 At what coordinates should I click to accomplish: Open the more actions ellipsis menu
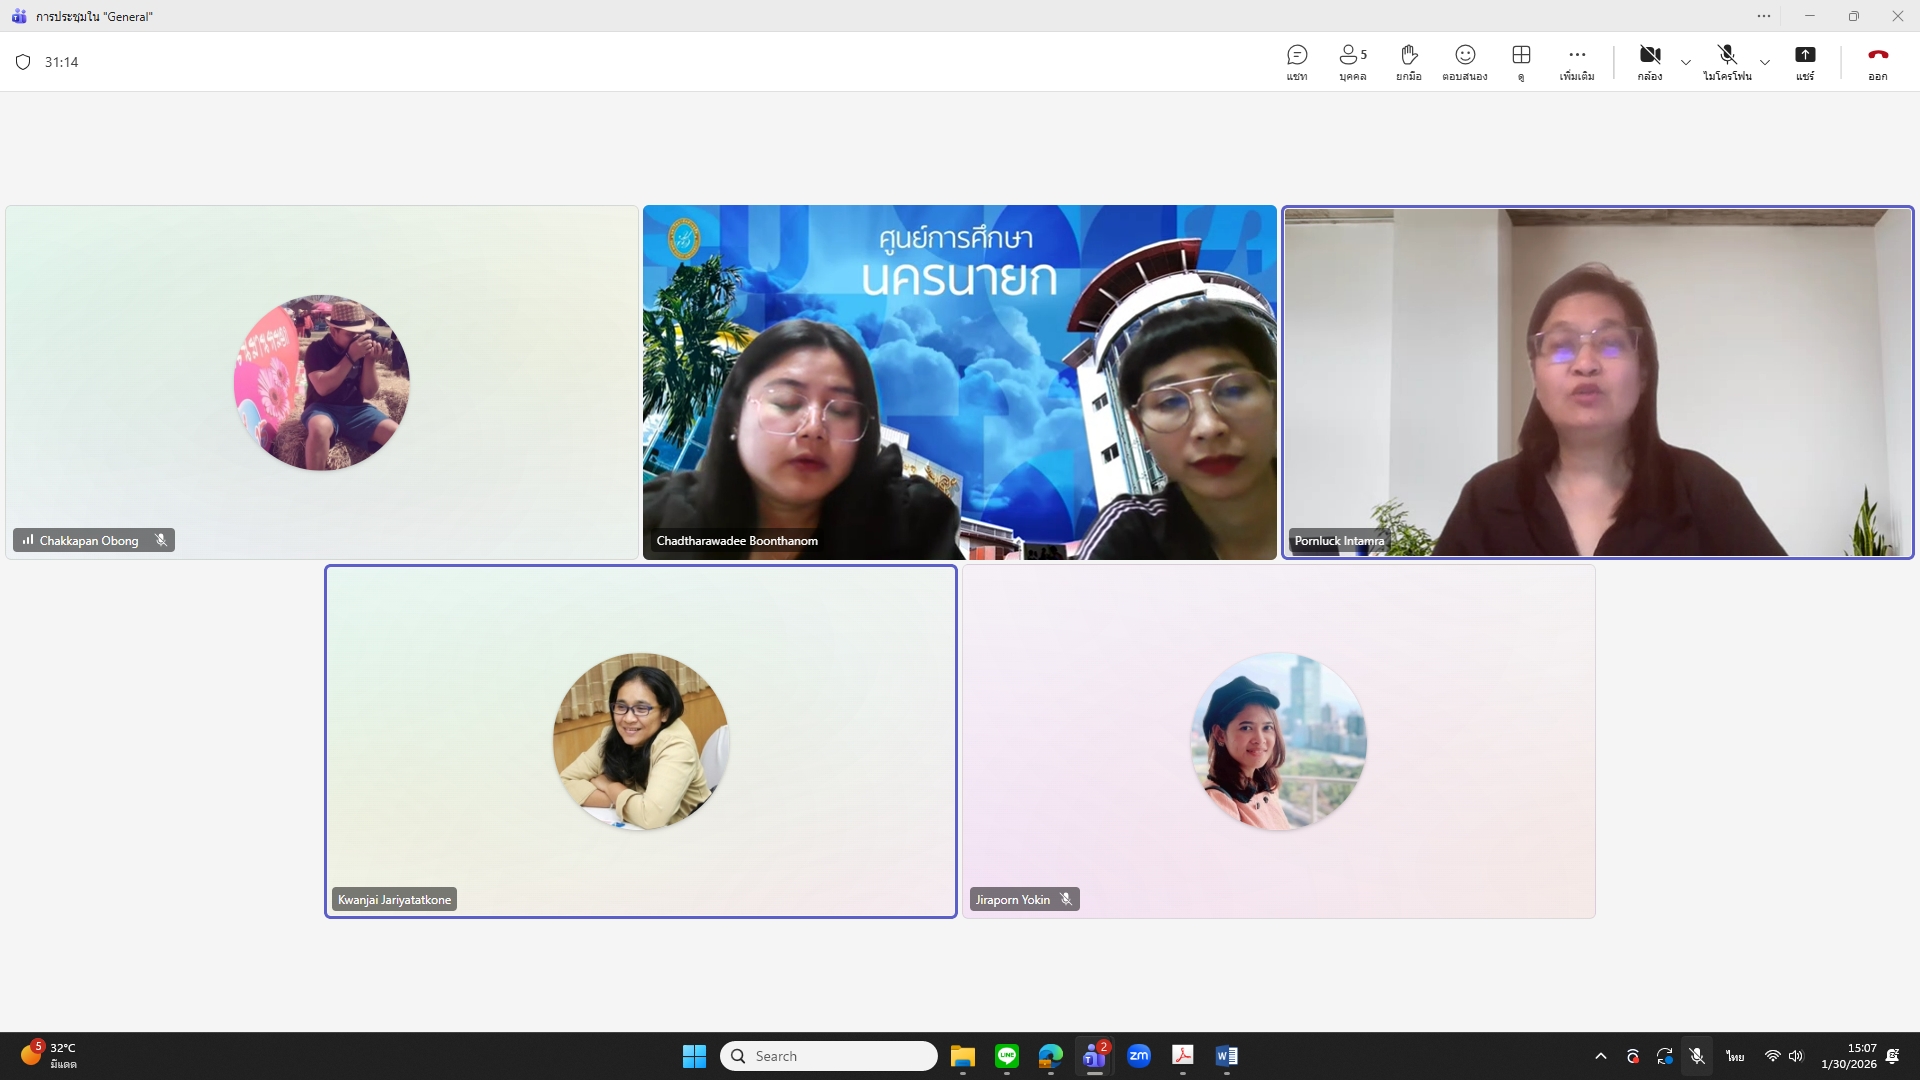pyautogui.click(x=1577, y=61)
